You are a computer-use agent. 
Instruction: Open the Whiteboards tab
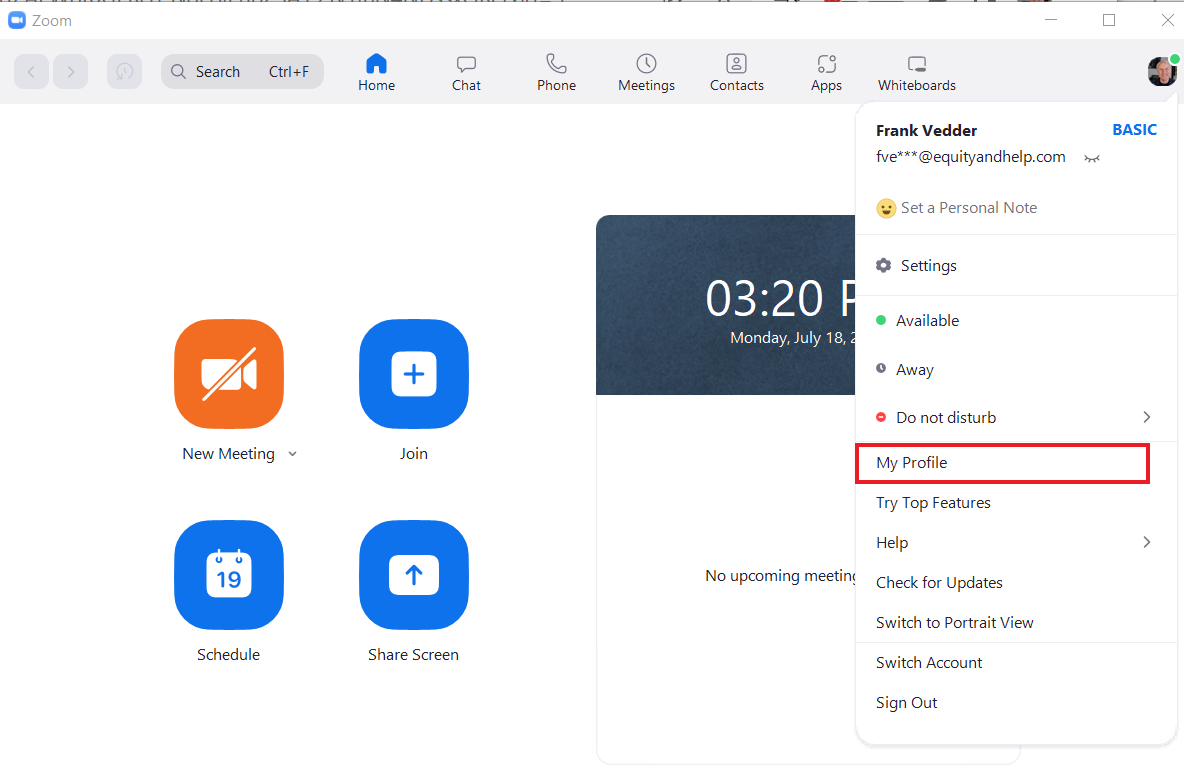(x=917, y=73)
